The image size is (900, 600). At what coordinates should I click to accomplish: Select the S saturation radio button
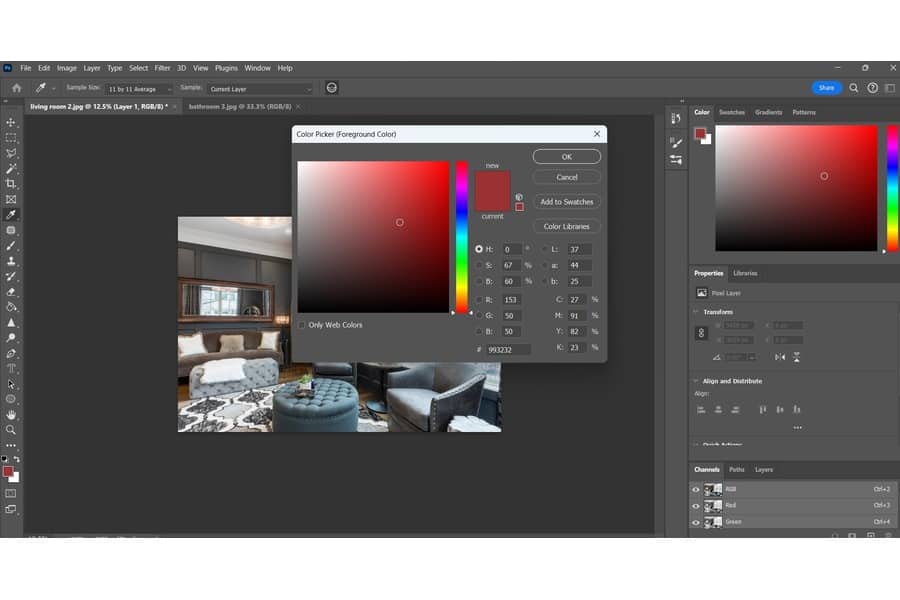click(x=479, y=265)
